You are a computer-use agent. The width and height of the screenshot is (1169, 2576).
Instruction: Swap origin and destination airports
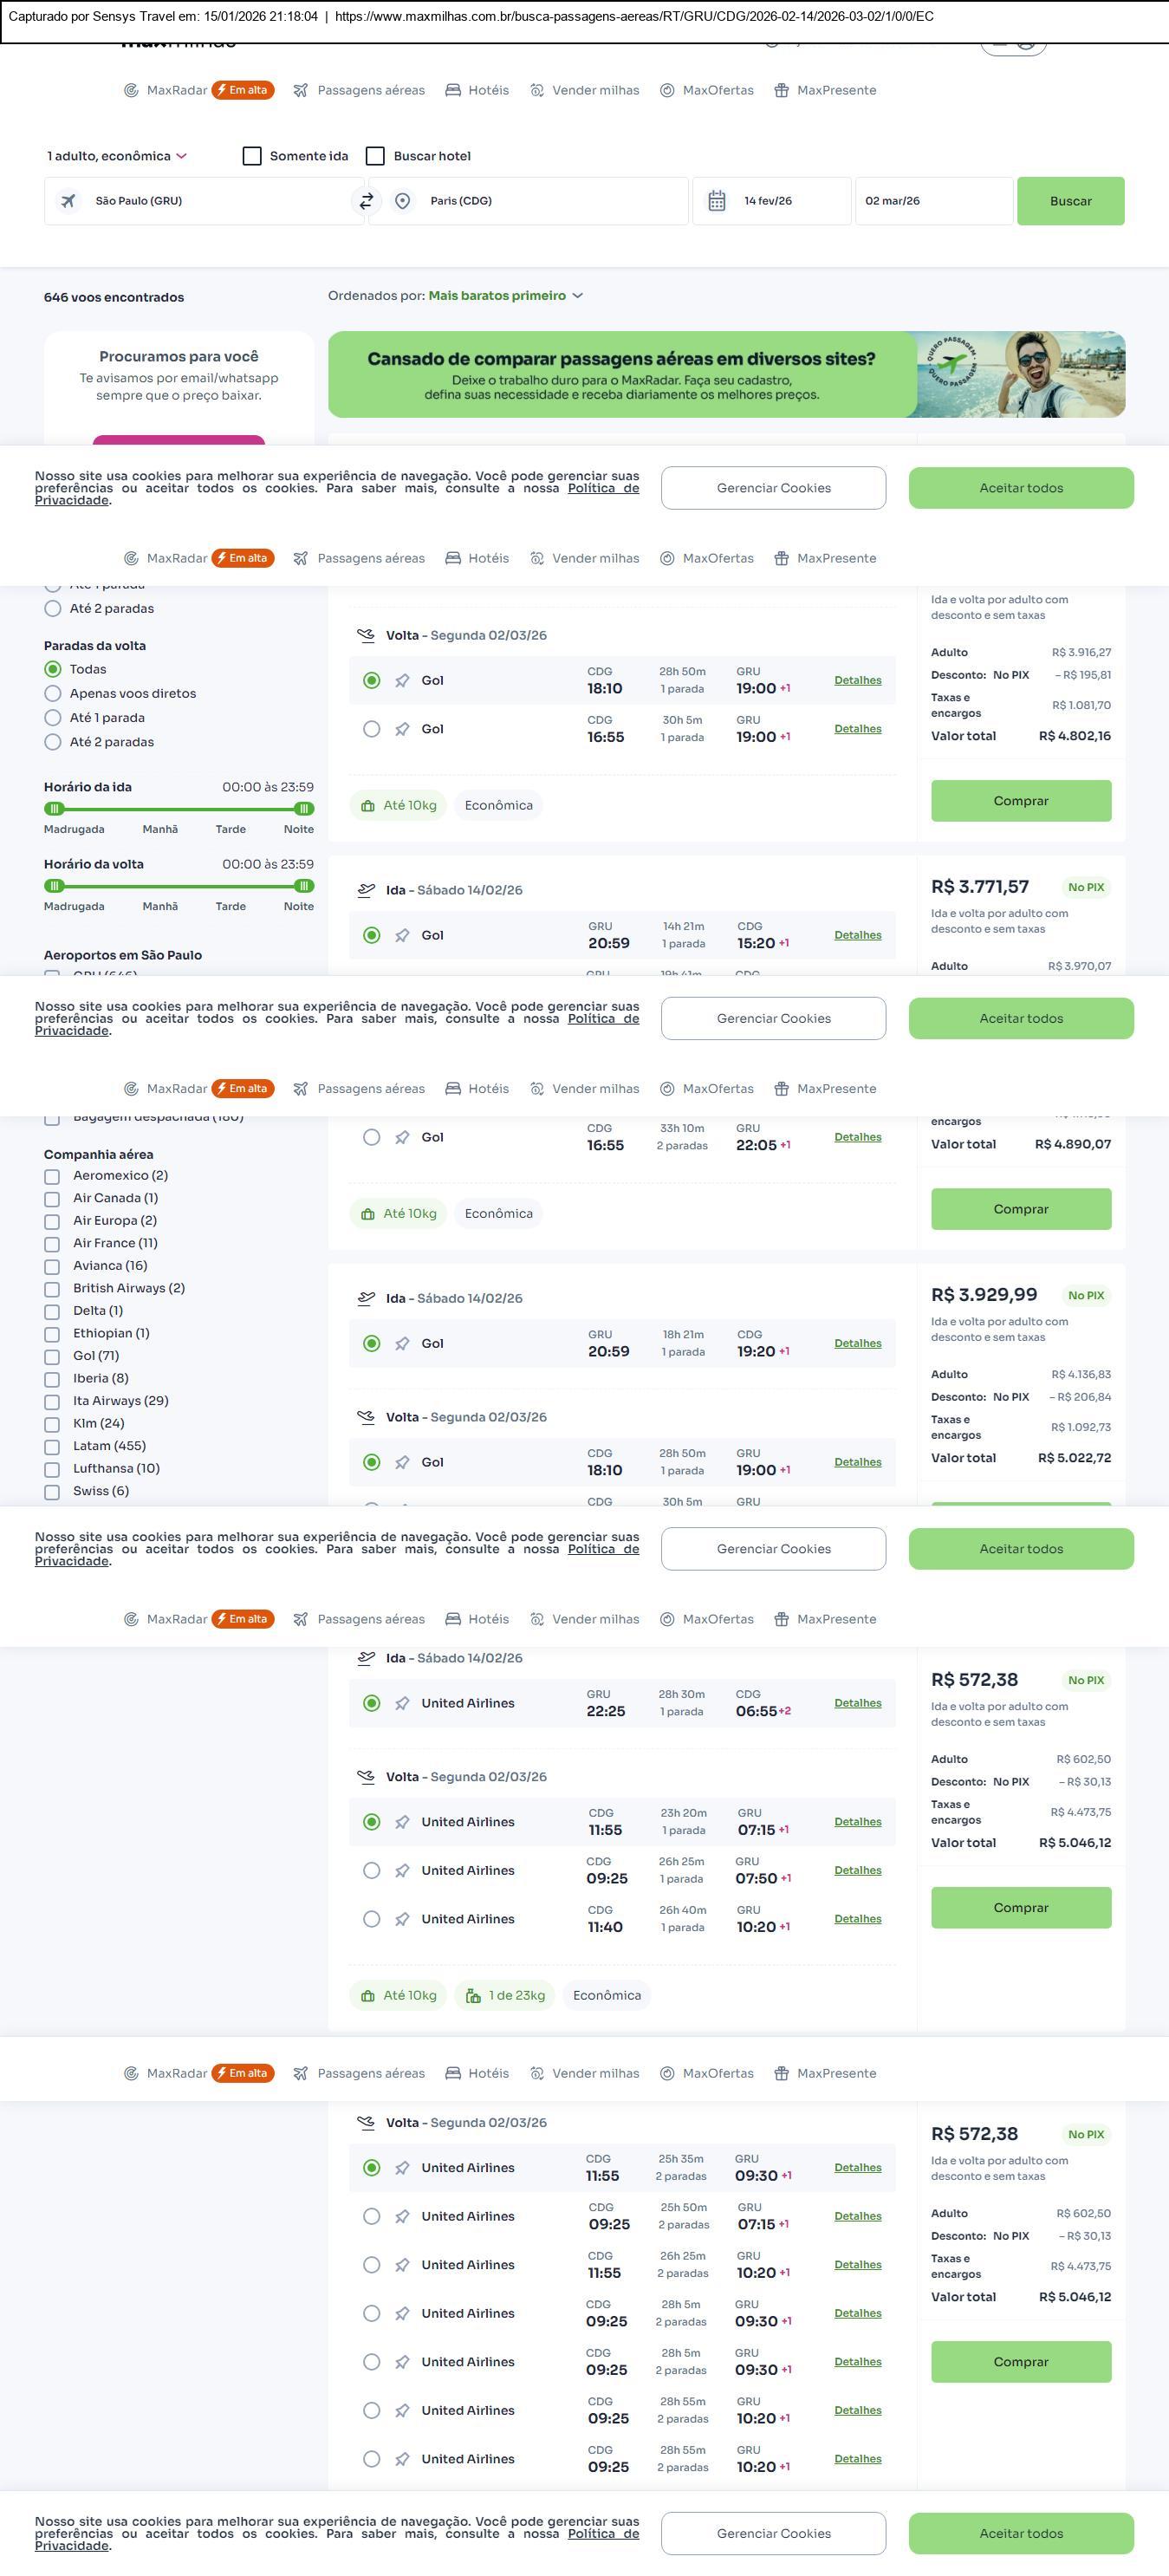(367, 201)
